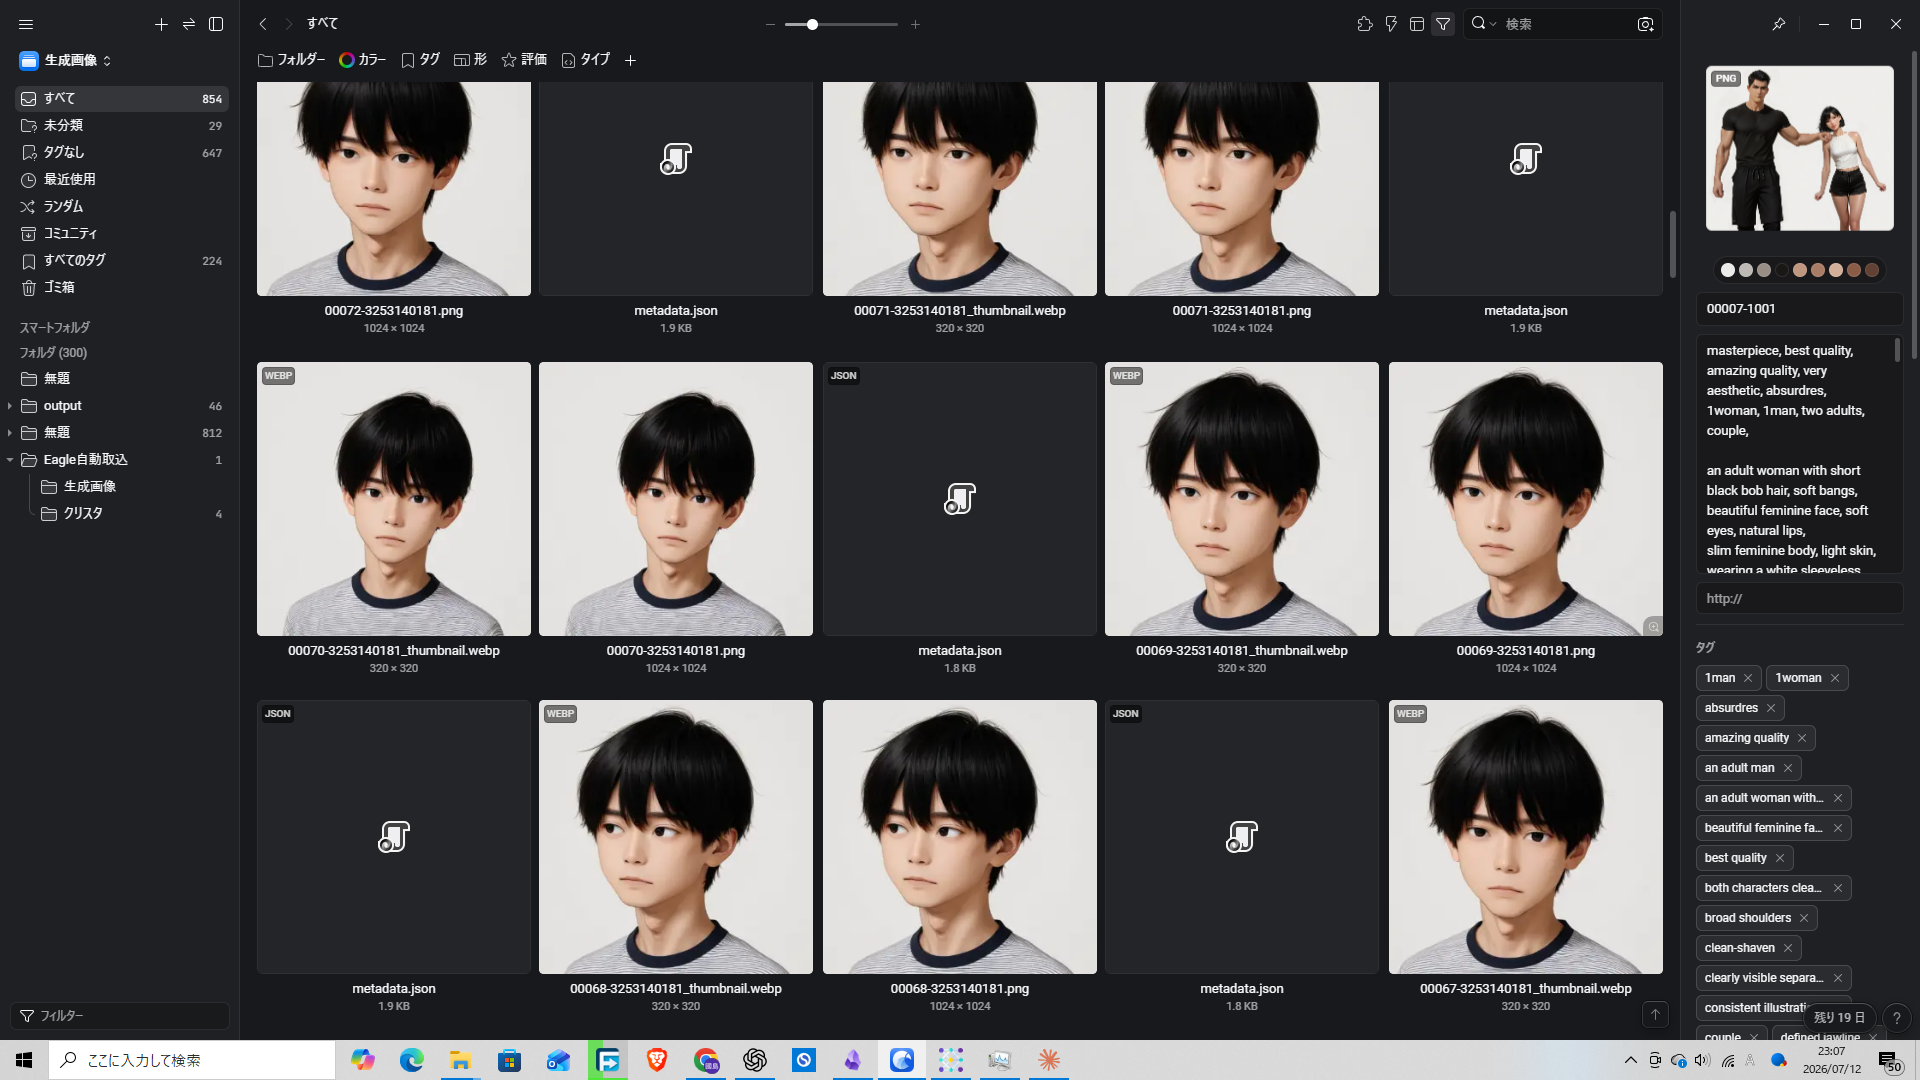This screenshot has width=1920, height=1080.
Task: Remove the best quality tag
Action: tap(1780, 858)
